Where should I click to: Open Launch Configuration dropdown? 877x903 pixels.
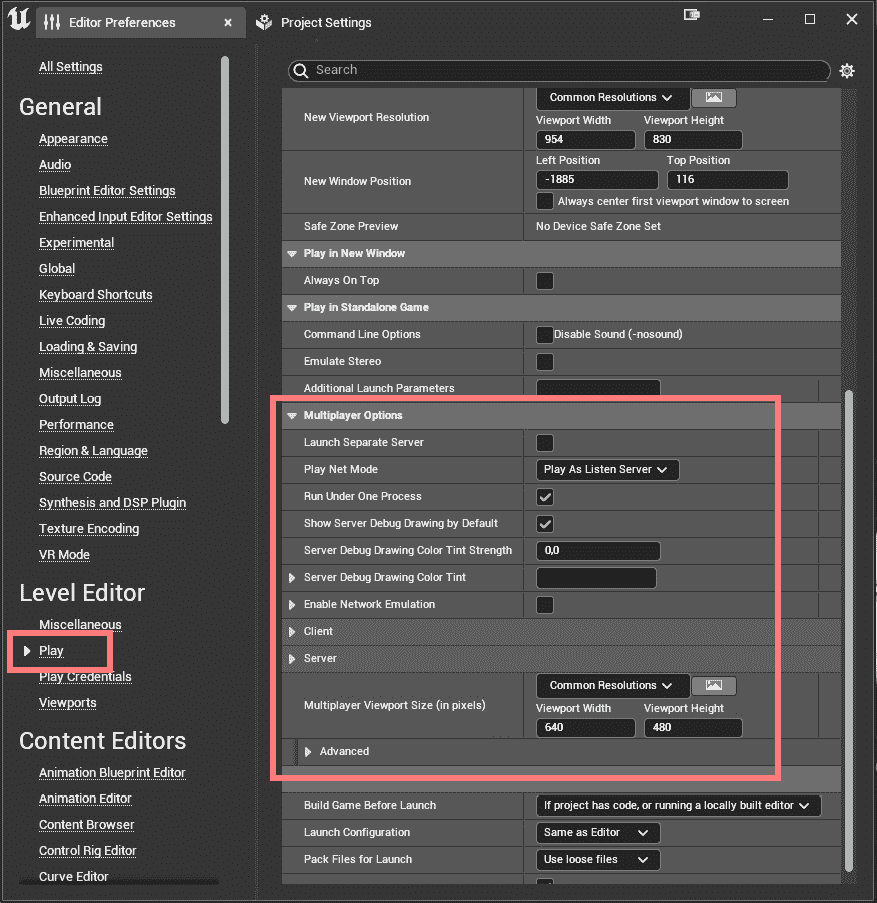(x=598, y=832)
